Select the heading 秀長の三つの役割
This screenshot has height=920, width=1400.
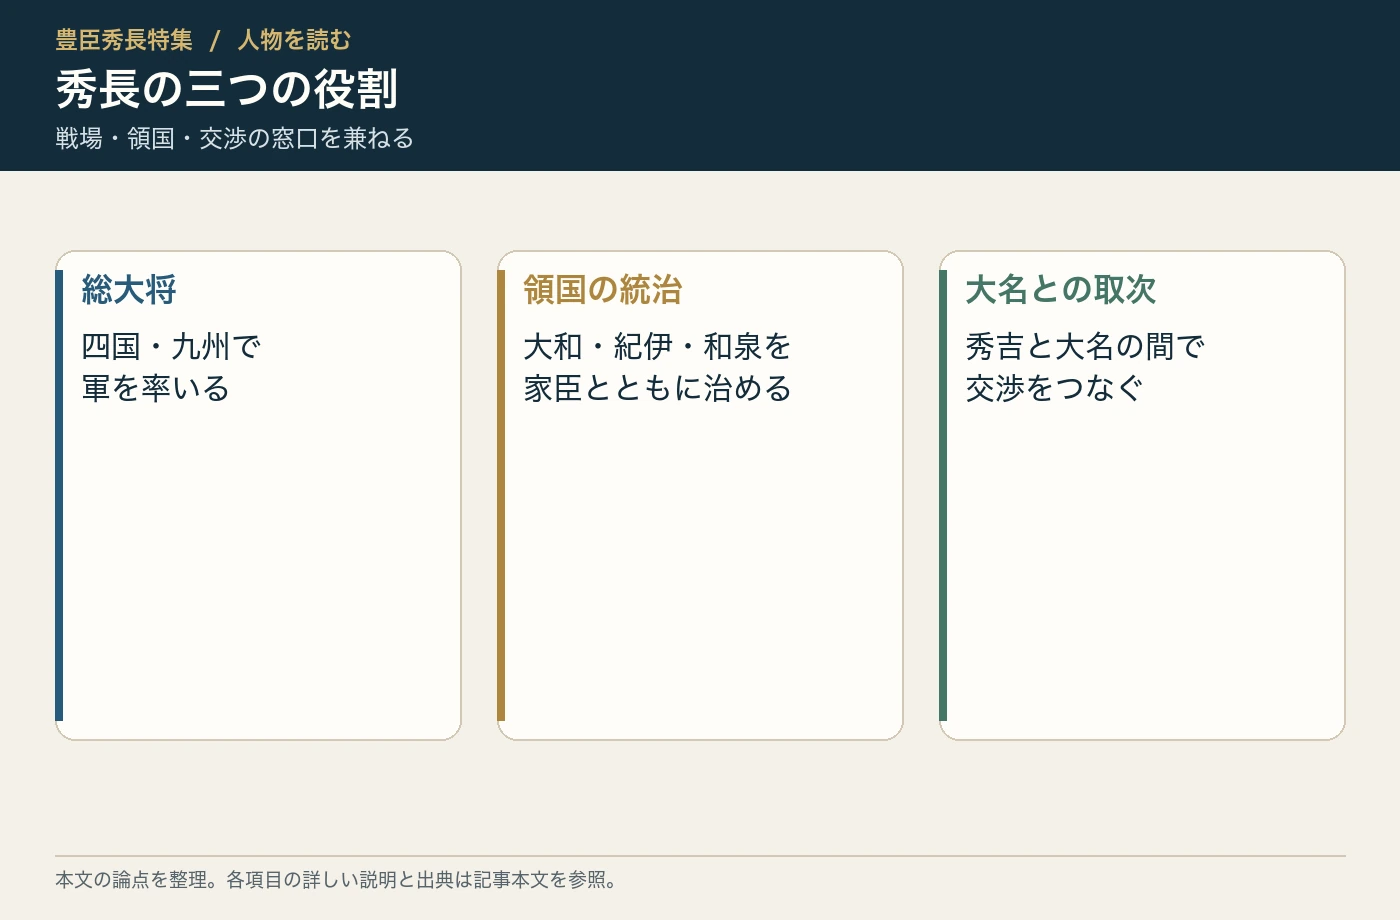[x=227, y=89]
